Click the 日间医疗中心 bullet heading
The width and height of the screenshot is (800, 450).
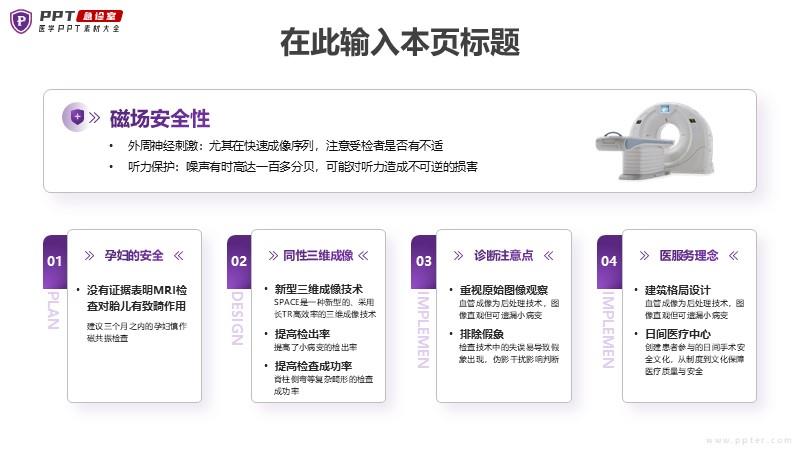[x=678, y=334]
